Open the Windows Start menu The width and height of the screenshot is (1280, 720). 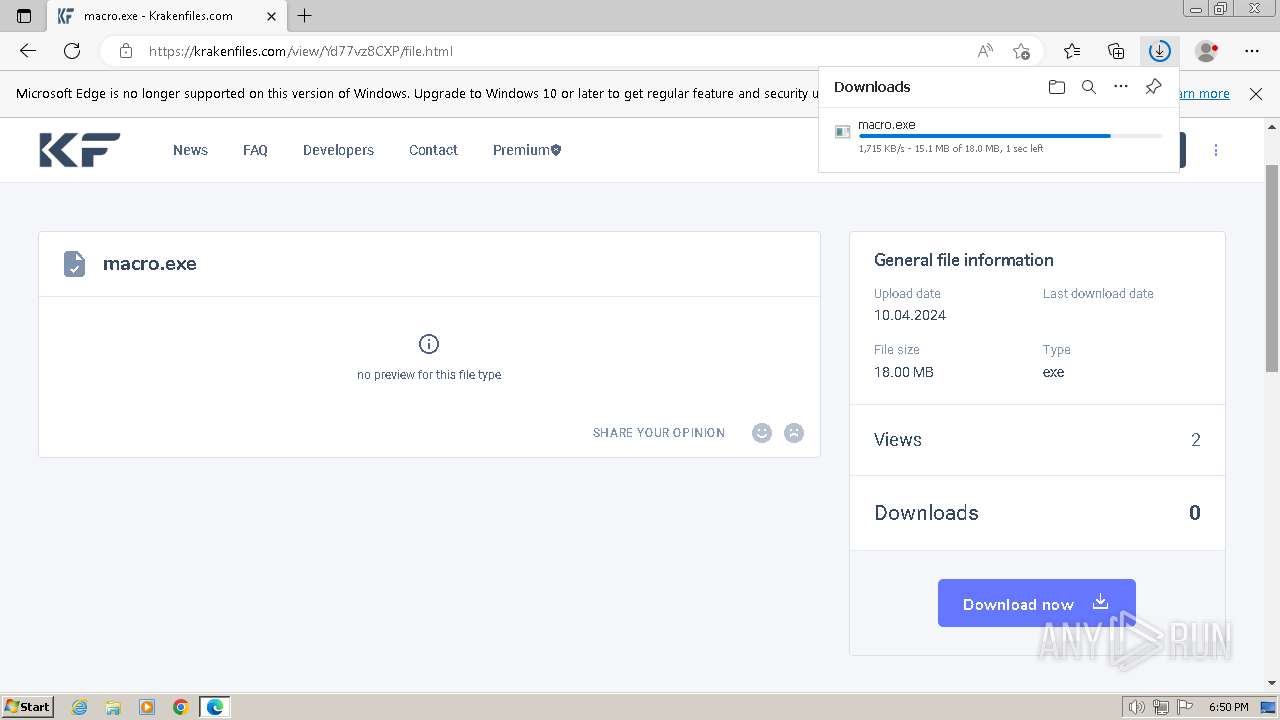[28, 707]
